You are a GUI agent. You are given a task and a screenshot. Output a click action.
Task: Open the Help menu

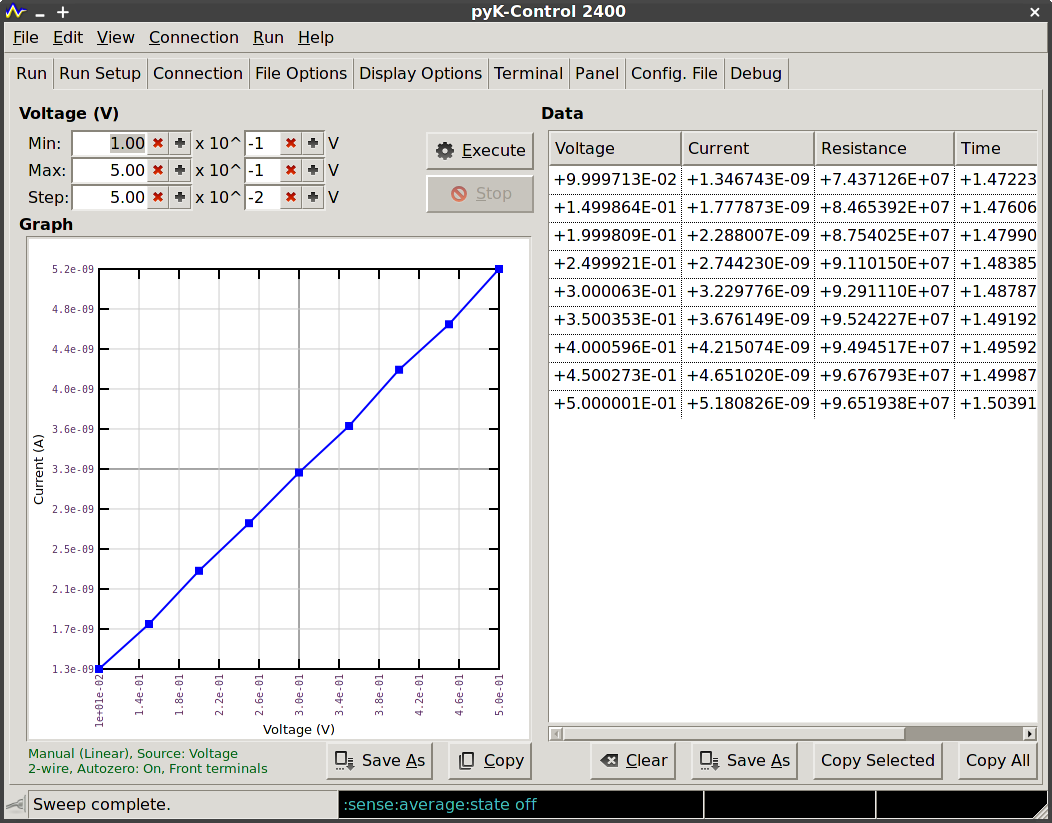(x=316, y=38)
